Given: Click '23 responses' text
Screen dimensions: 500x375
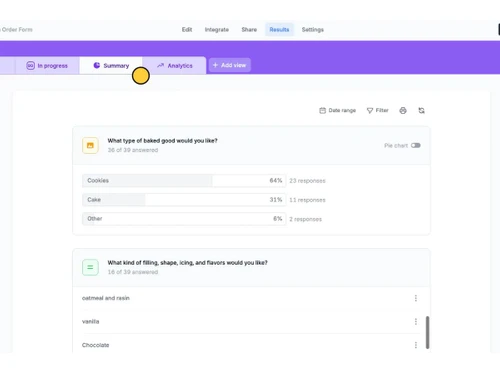Looking at the screenshot, I should pos(307,181).
